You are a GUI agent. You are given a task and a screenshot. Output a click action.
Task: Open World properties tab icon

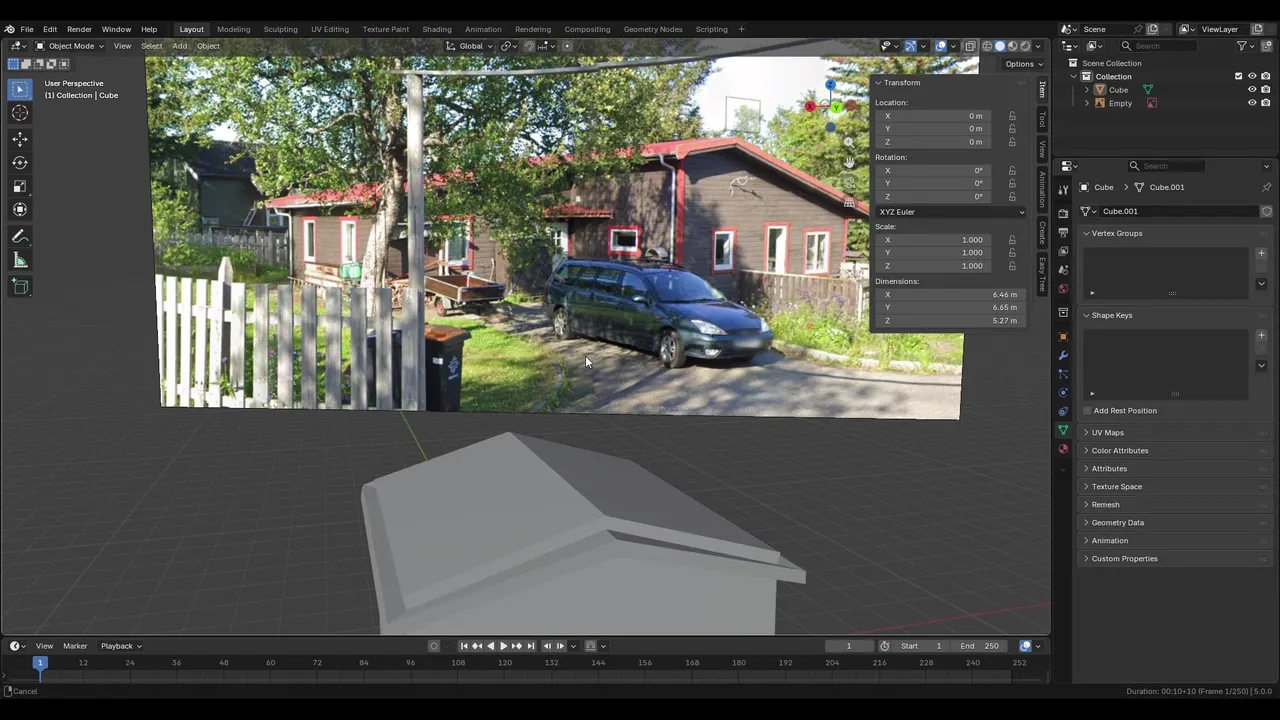pos(1063,289)
